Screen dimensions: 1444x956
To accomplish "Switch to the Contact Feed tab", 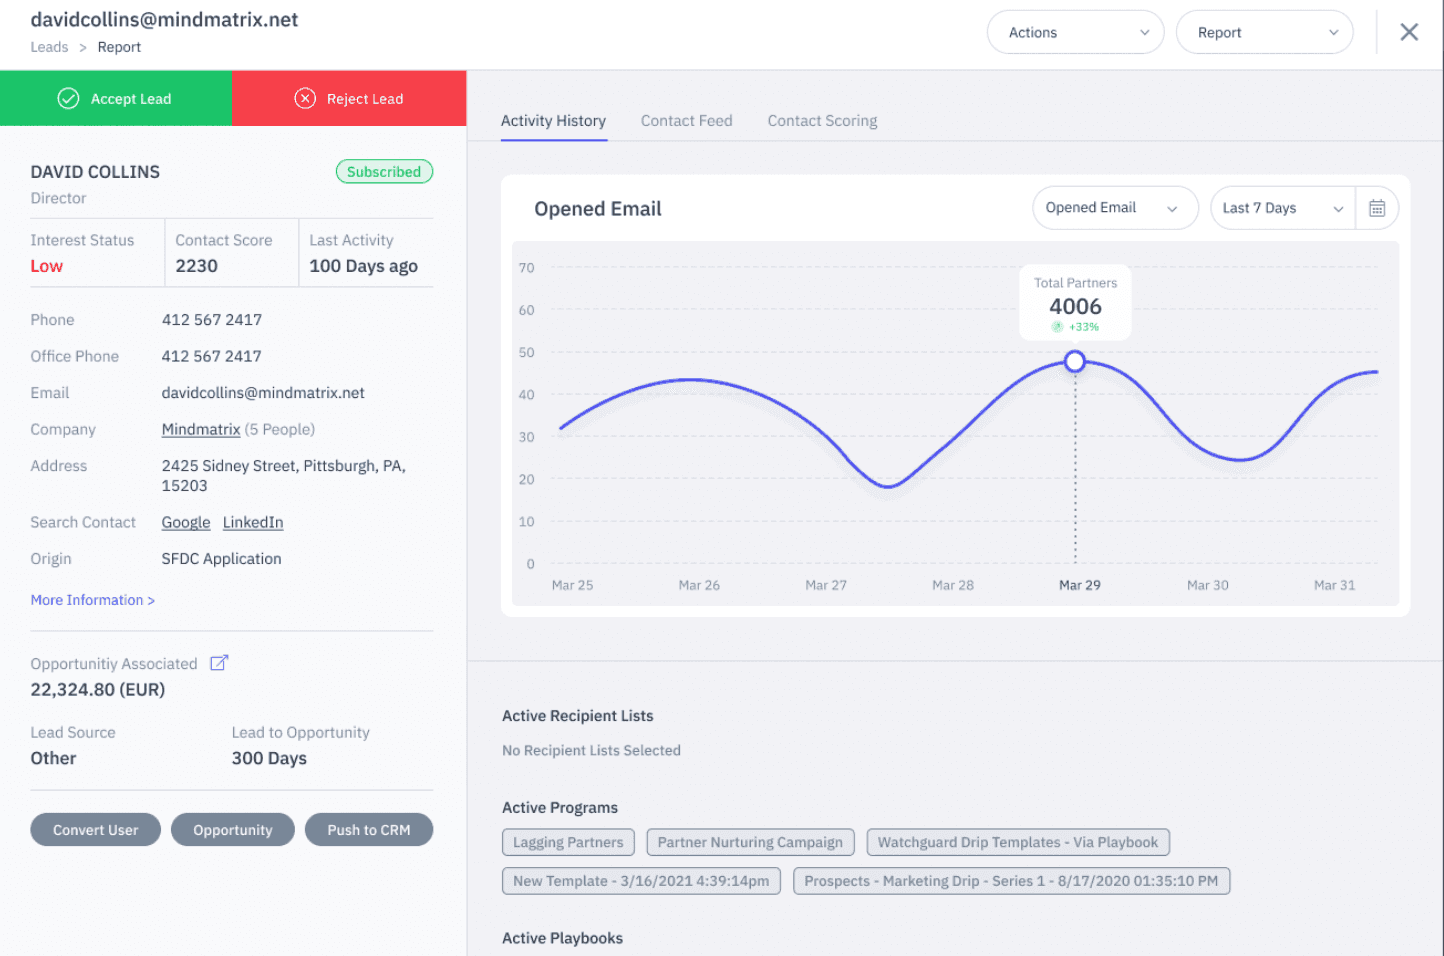I will tap(686, 121).
